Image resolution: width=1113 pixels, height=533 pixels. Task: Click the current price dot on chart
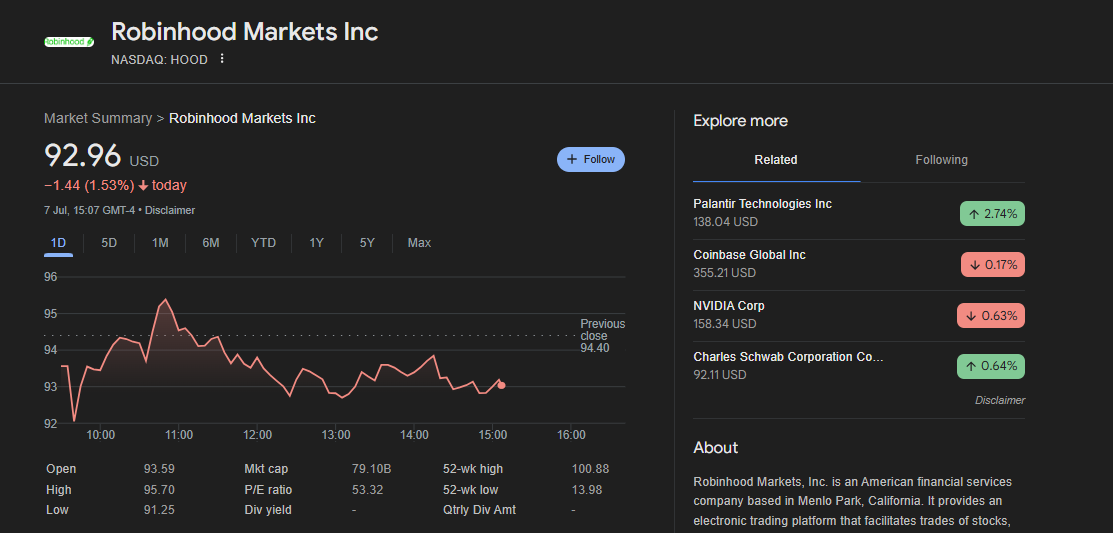[501, 385]
